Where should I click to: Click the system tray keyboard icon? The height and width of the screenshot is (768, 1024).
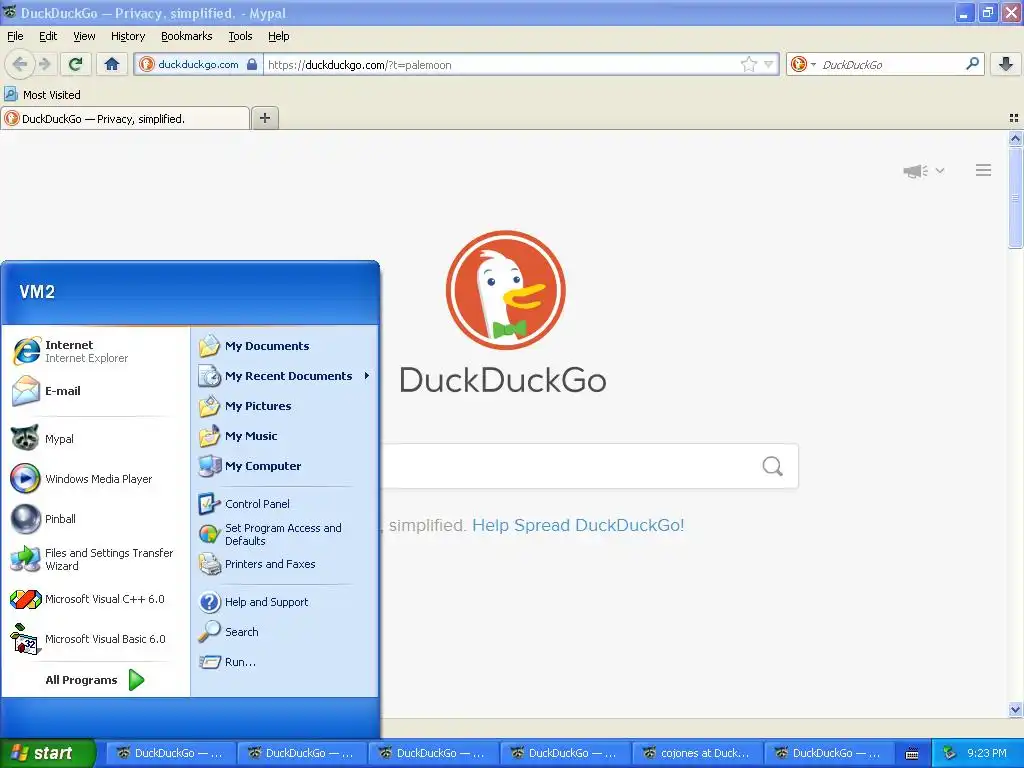[912, 754]
